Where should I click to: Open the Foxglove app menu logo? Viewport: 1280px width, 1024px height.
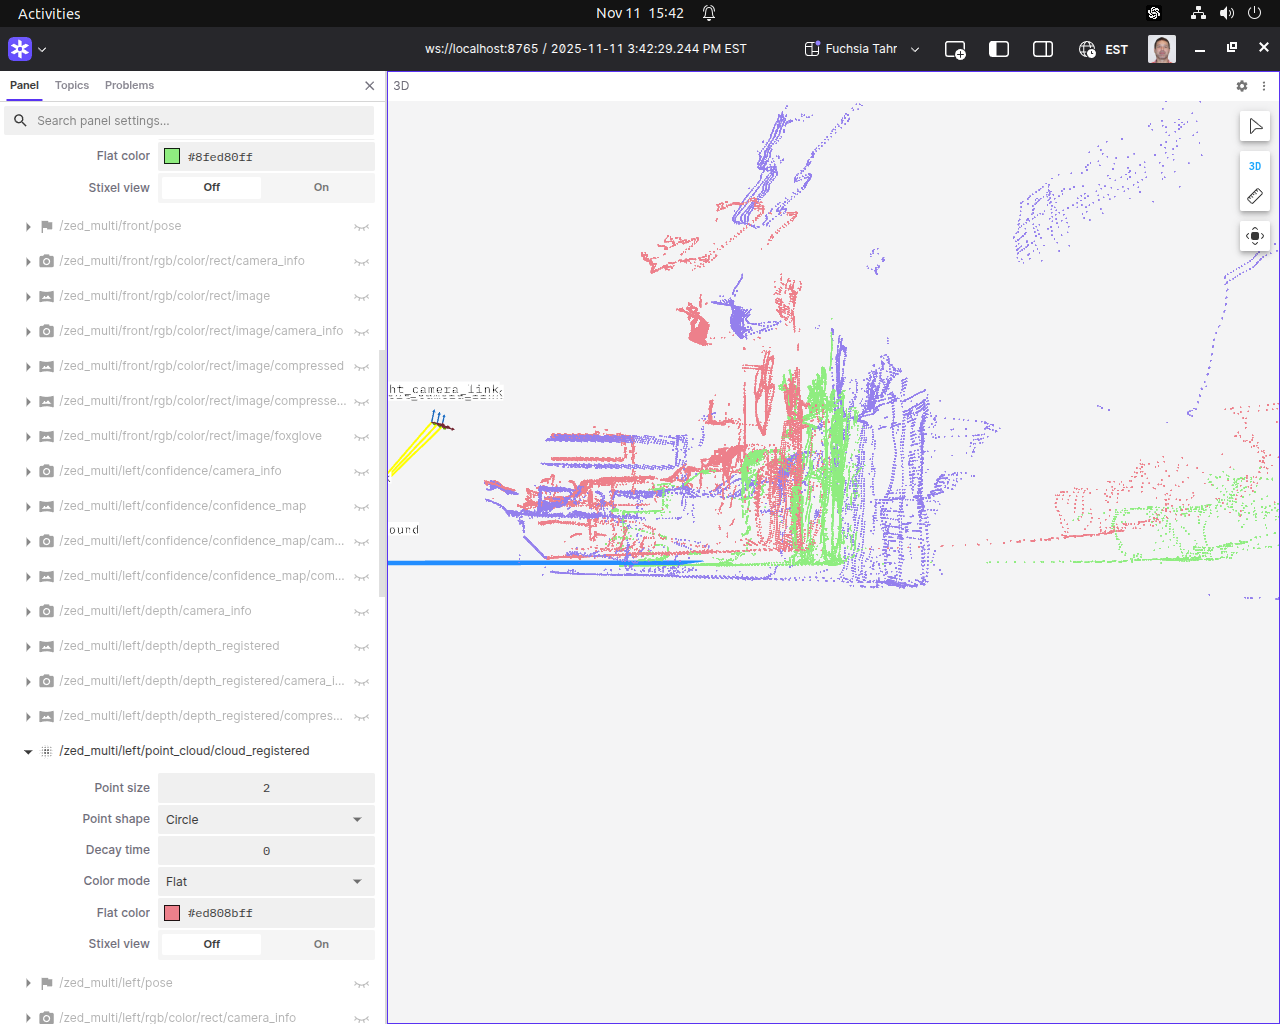point(20,49)
